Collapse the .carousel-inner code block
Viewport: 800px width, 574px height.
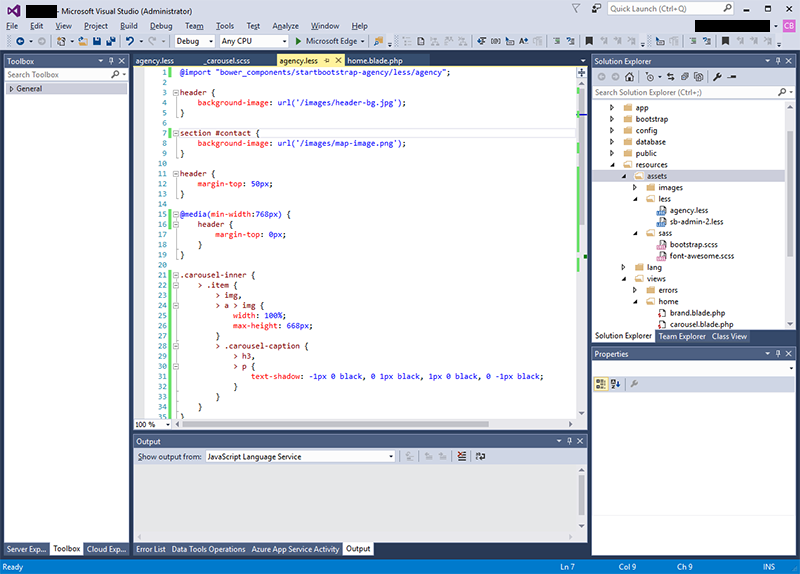pos(176,275)
